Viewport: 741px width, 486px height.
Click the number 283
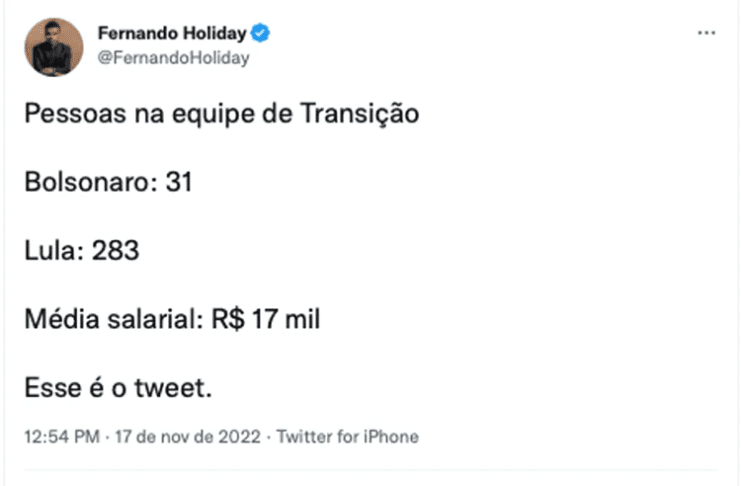pos(115,251)
